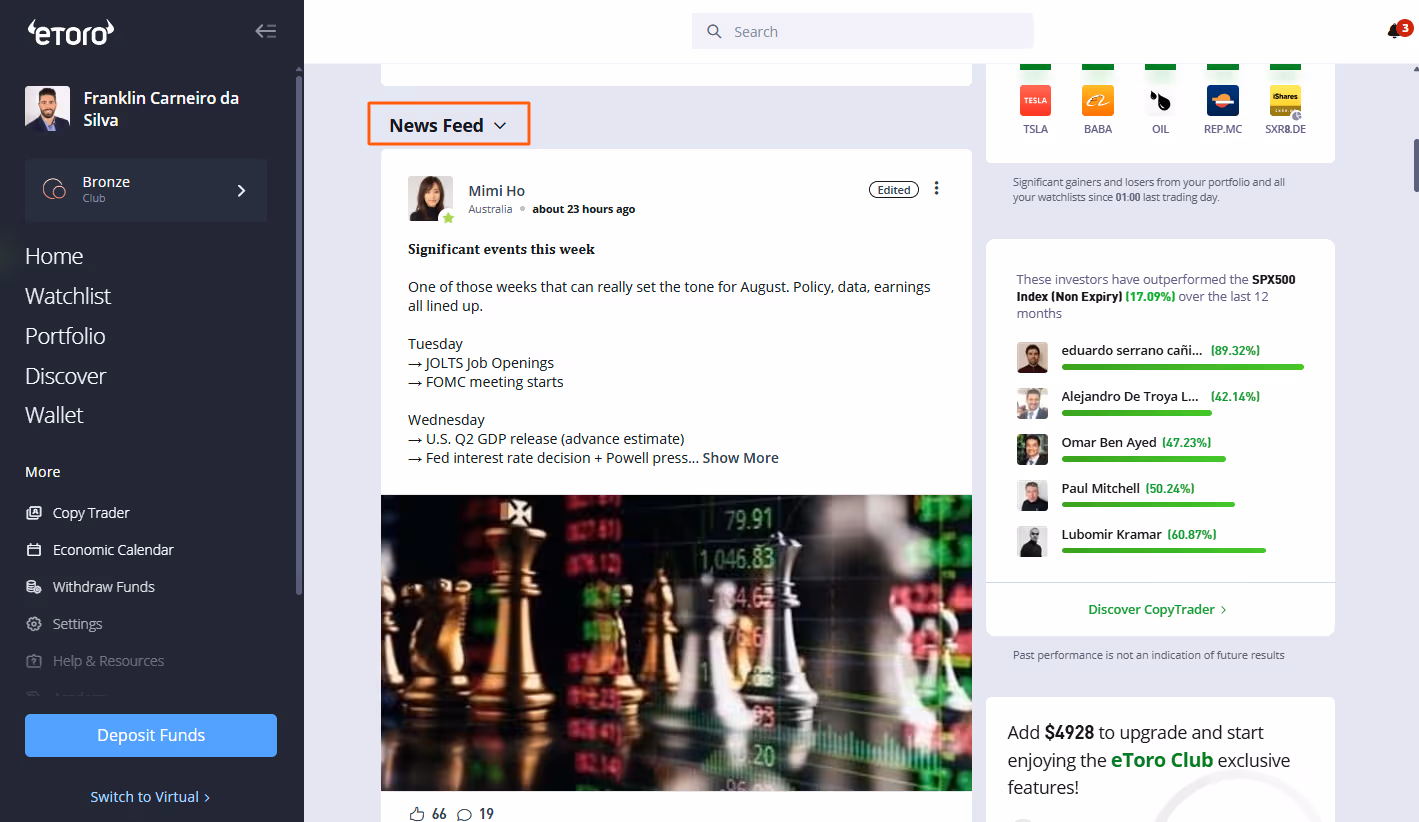Screen dimensions: 1419x822
Task: Like Mimi Ho's post with thumbs-up
Action: coord(417,814)
